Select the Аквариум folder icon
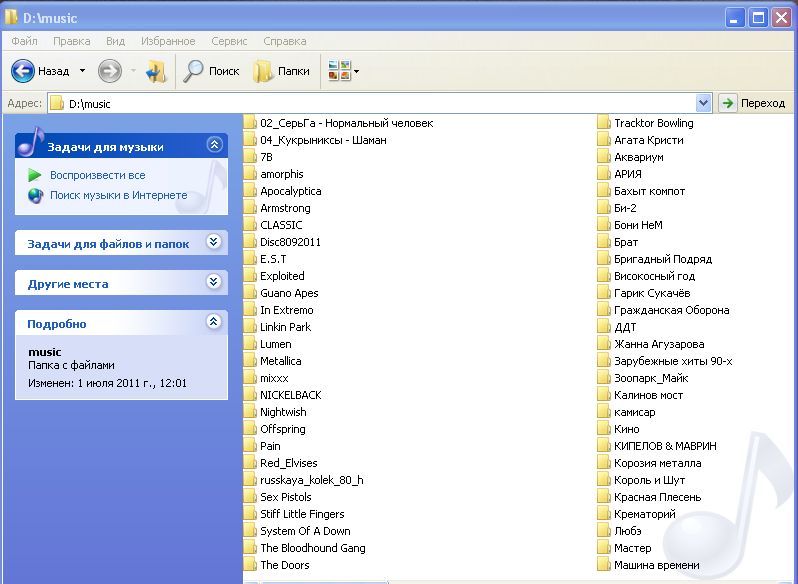The height and width of the screenshot is (584, 798). [604, 157]
